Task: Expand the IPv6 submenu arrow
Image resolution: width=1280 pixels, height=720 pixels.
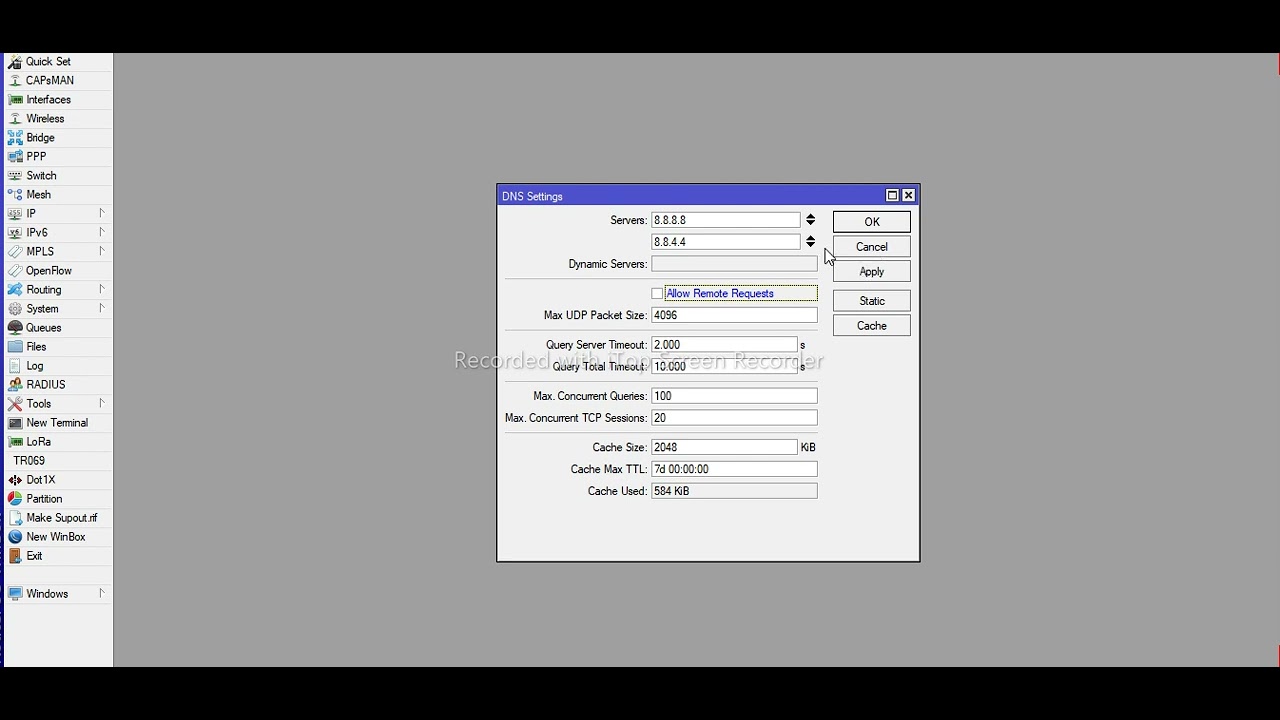Action: [102, 232]
